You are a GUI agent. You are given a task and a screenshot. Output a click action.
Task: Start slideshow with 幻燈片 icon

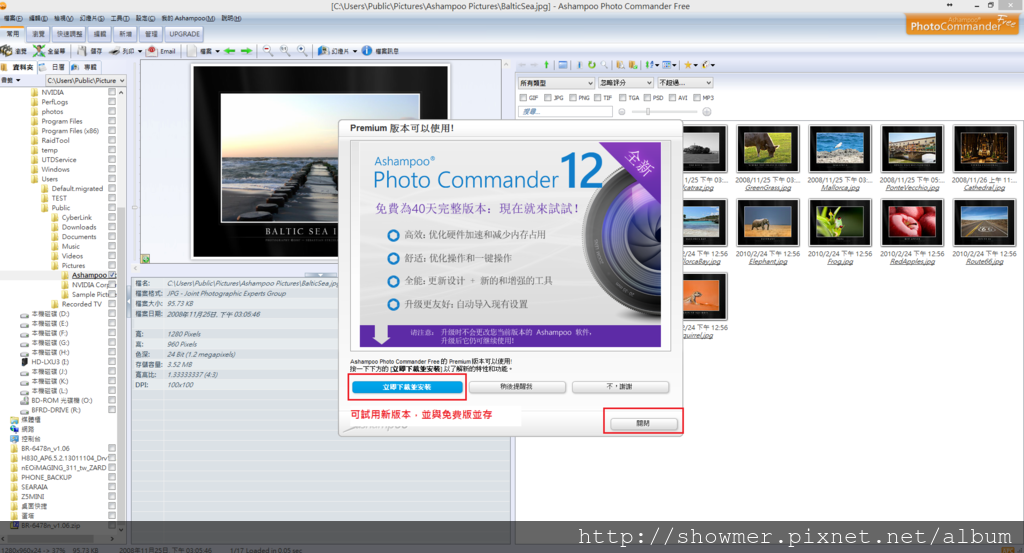click(323, 50)
